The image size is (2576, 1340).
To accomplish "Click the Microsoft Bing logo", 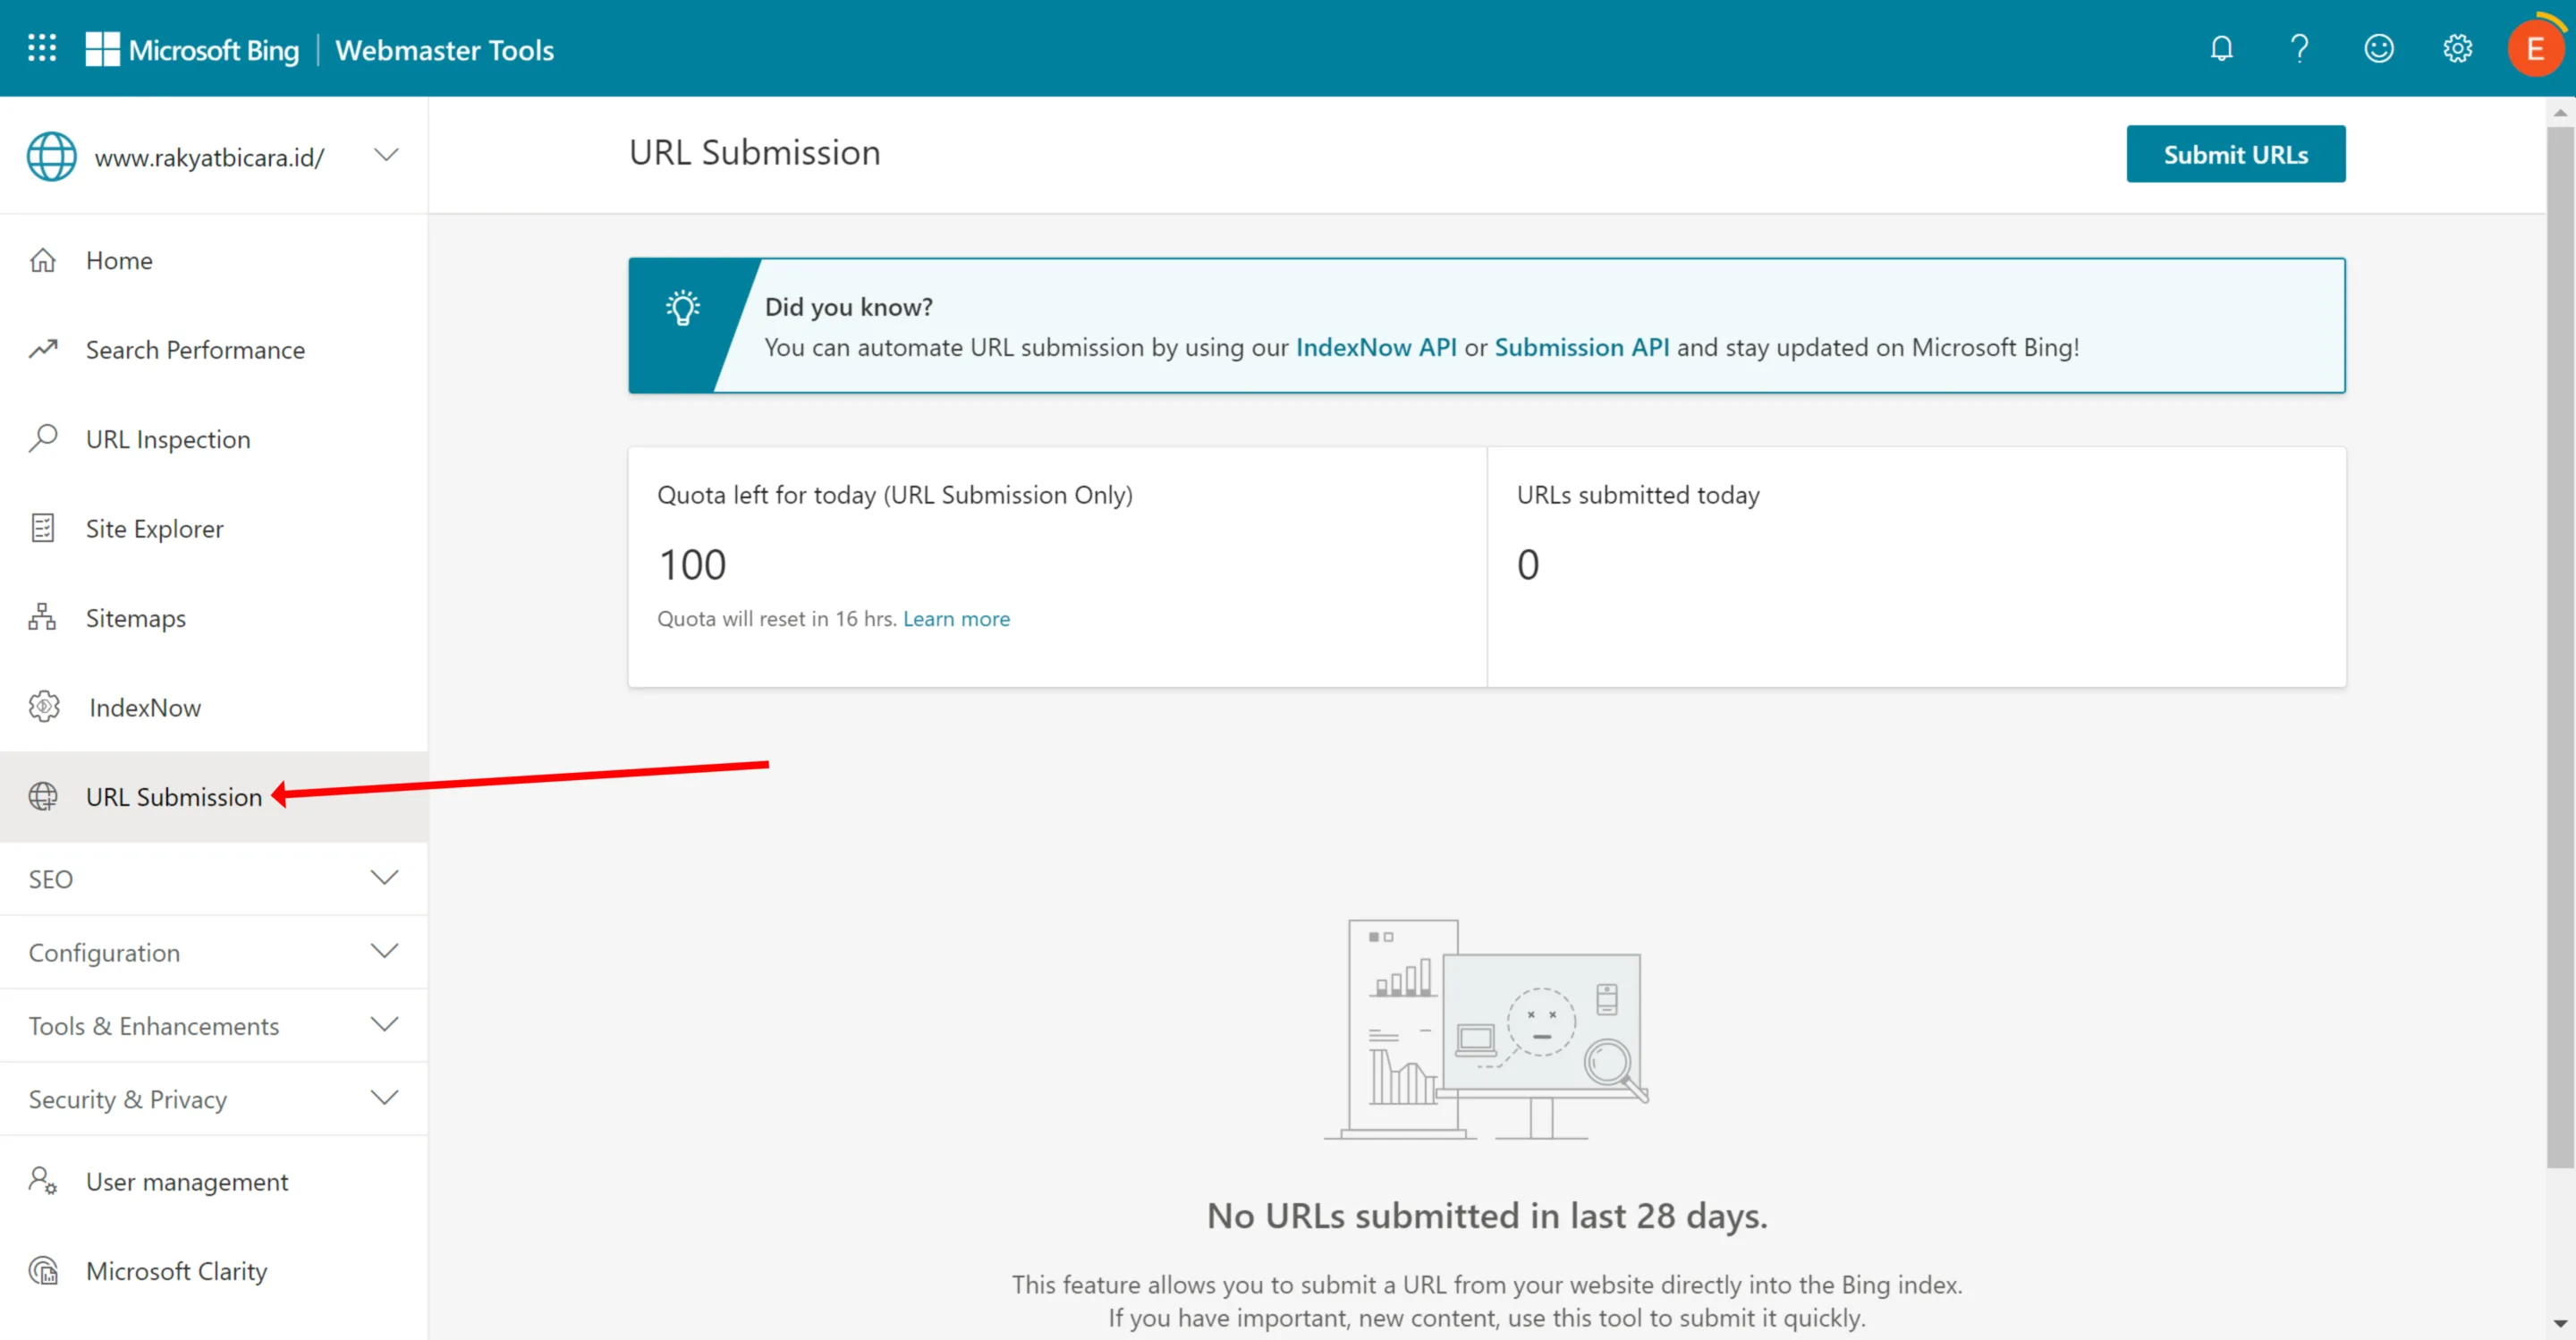I will click(x=192, y=49).
